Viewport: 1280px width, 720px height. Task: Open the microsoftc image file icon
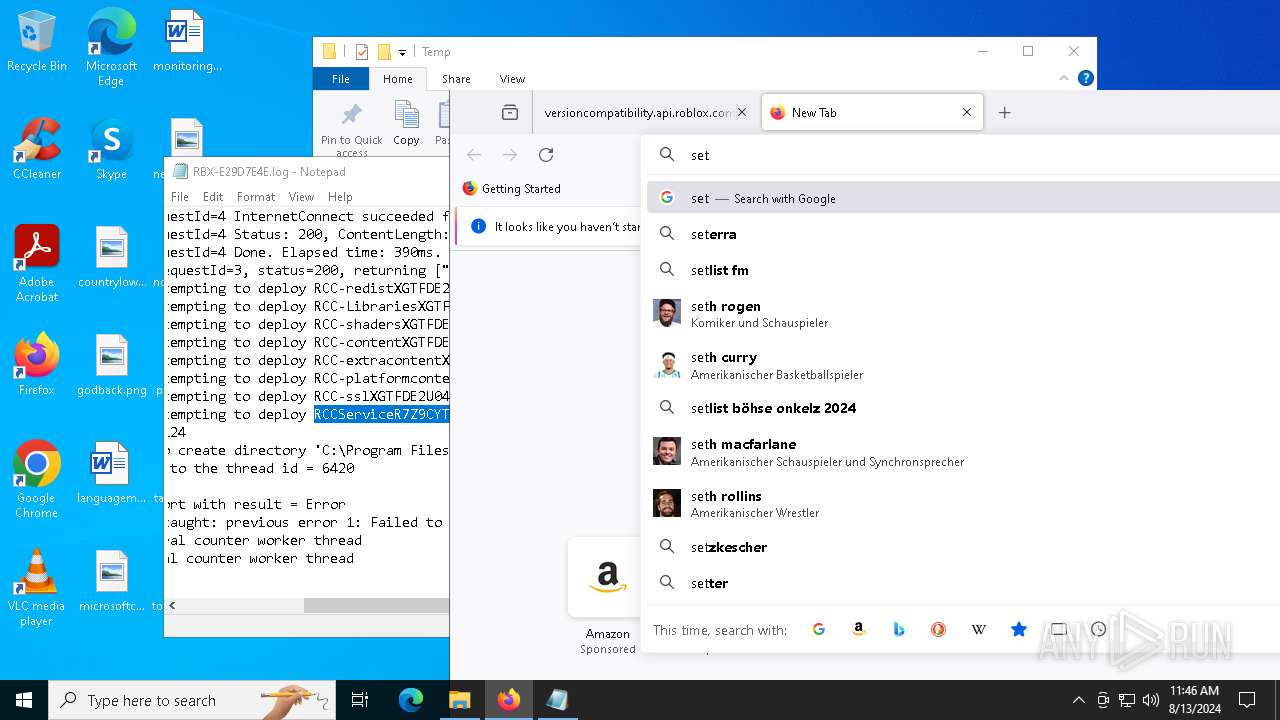(x=111, y=581)
